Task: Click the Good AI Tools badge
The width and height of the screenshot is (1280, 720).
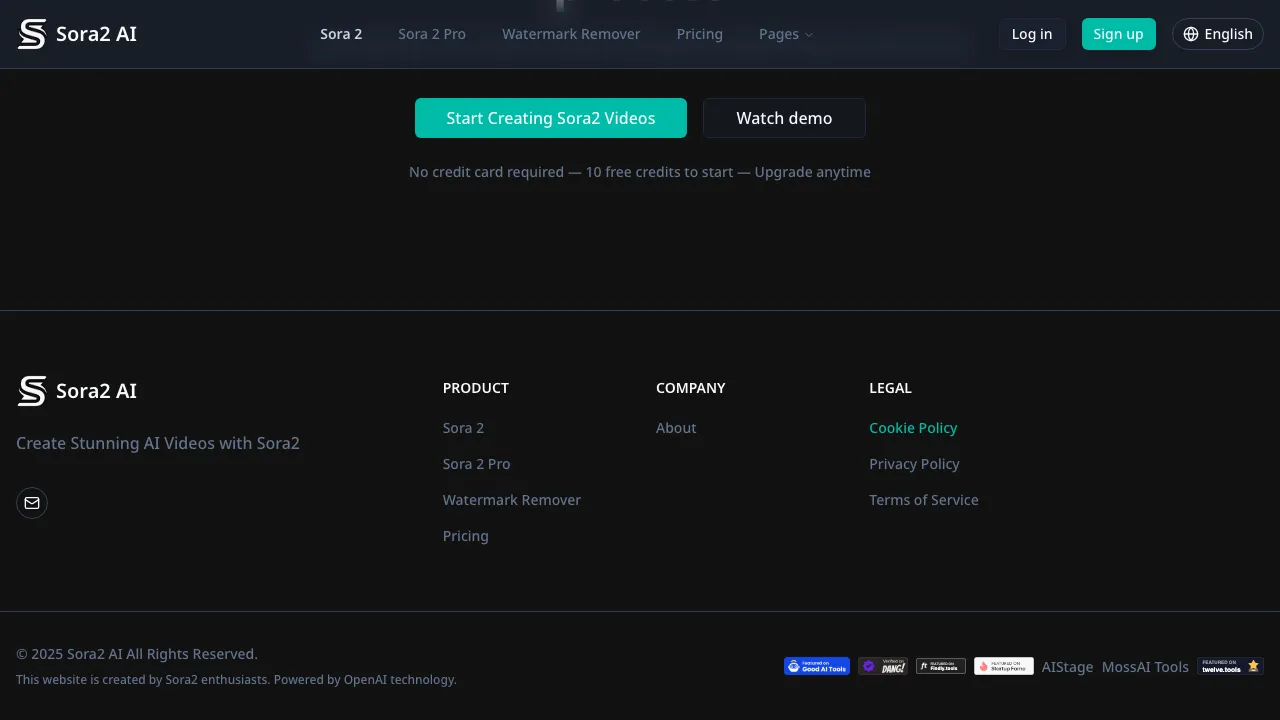Action: 816,666
